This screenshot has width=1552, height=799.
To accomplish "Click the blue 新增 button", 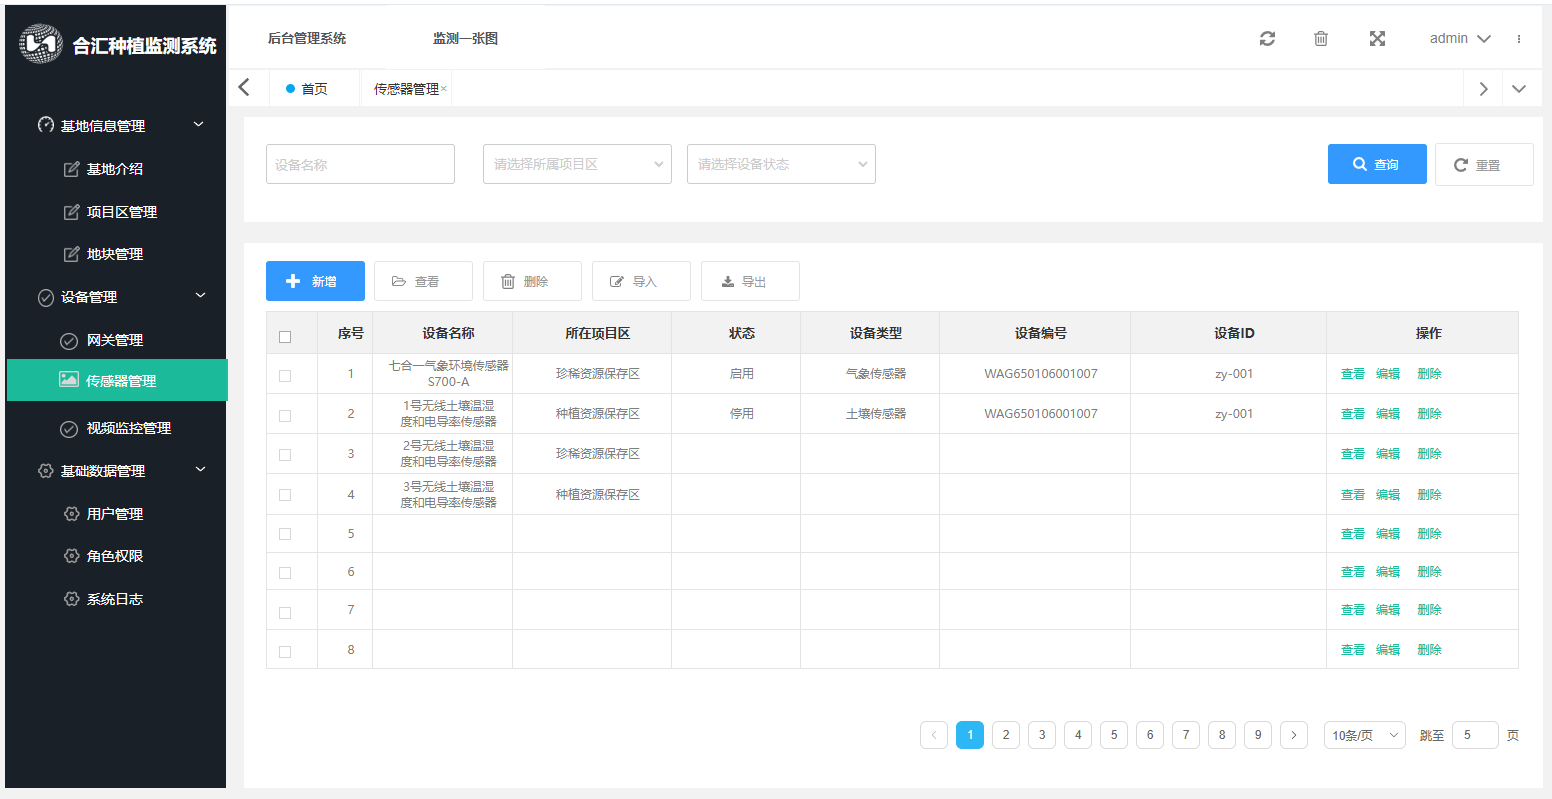I will 315,281.
